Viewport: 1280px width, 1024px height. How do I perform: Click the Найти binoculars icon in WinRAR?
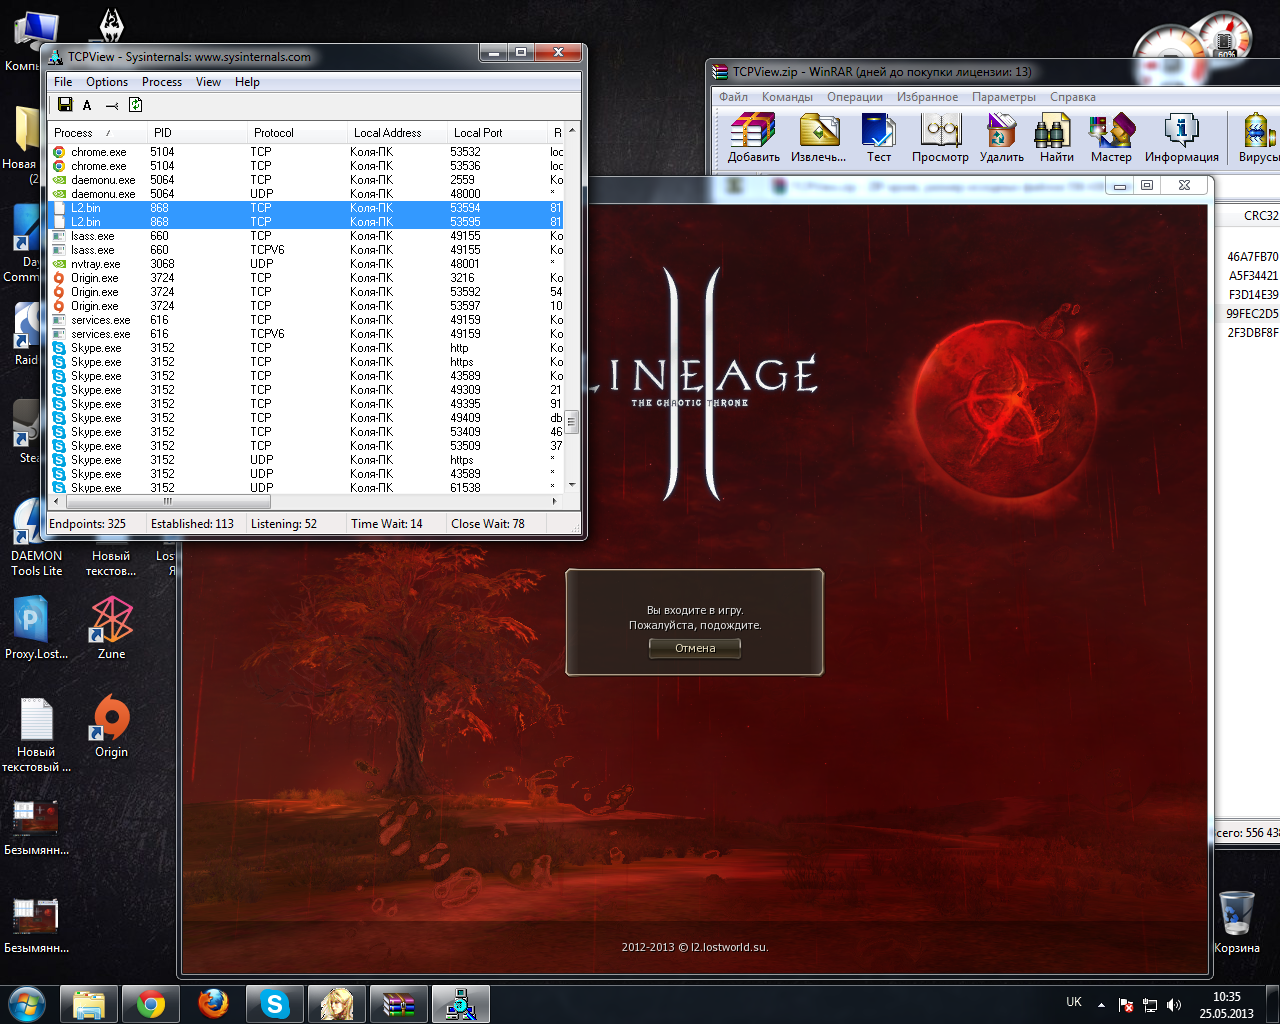click(1056, 138)
